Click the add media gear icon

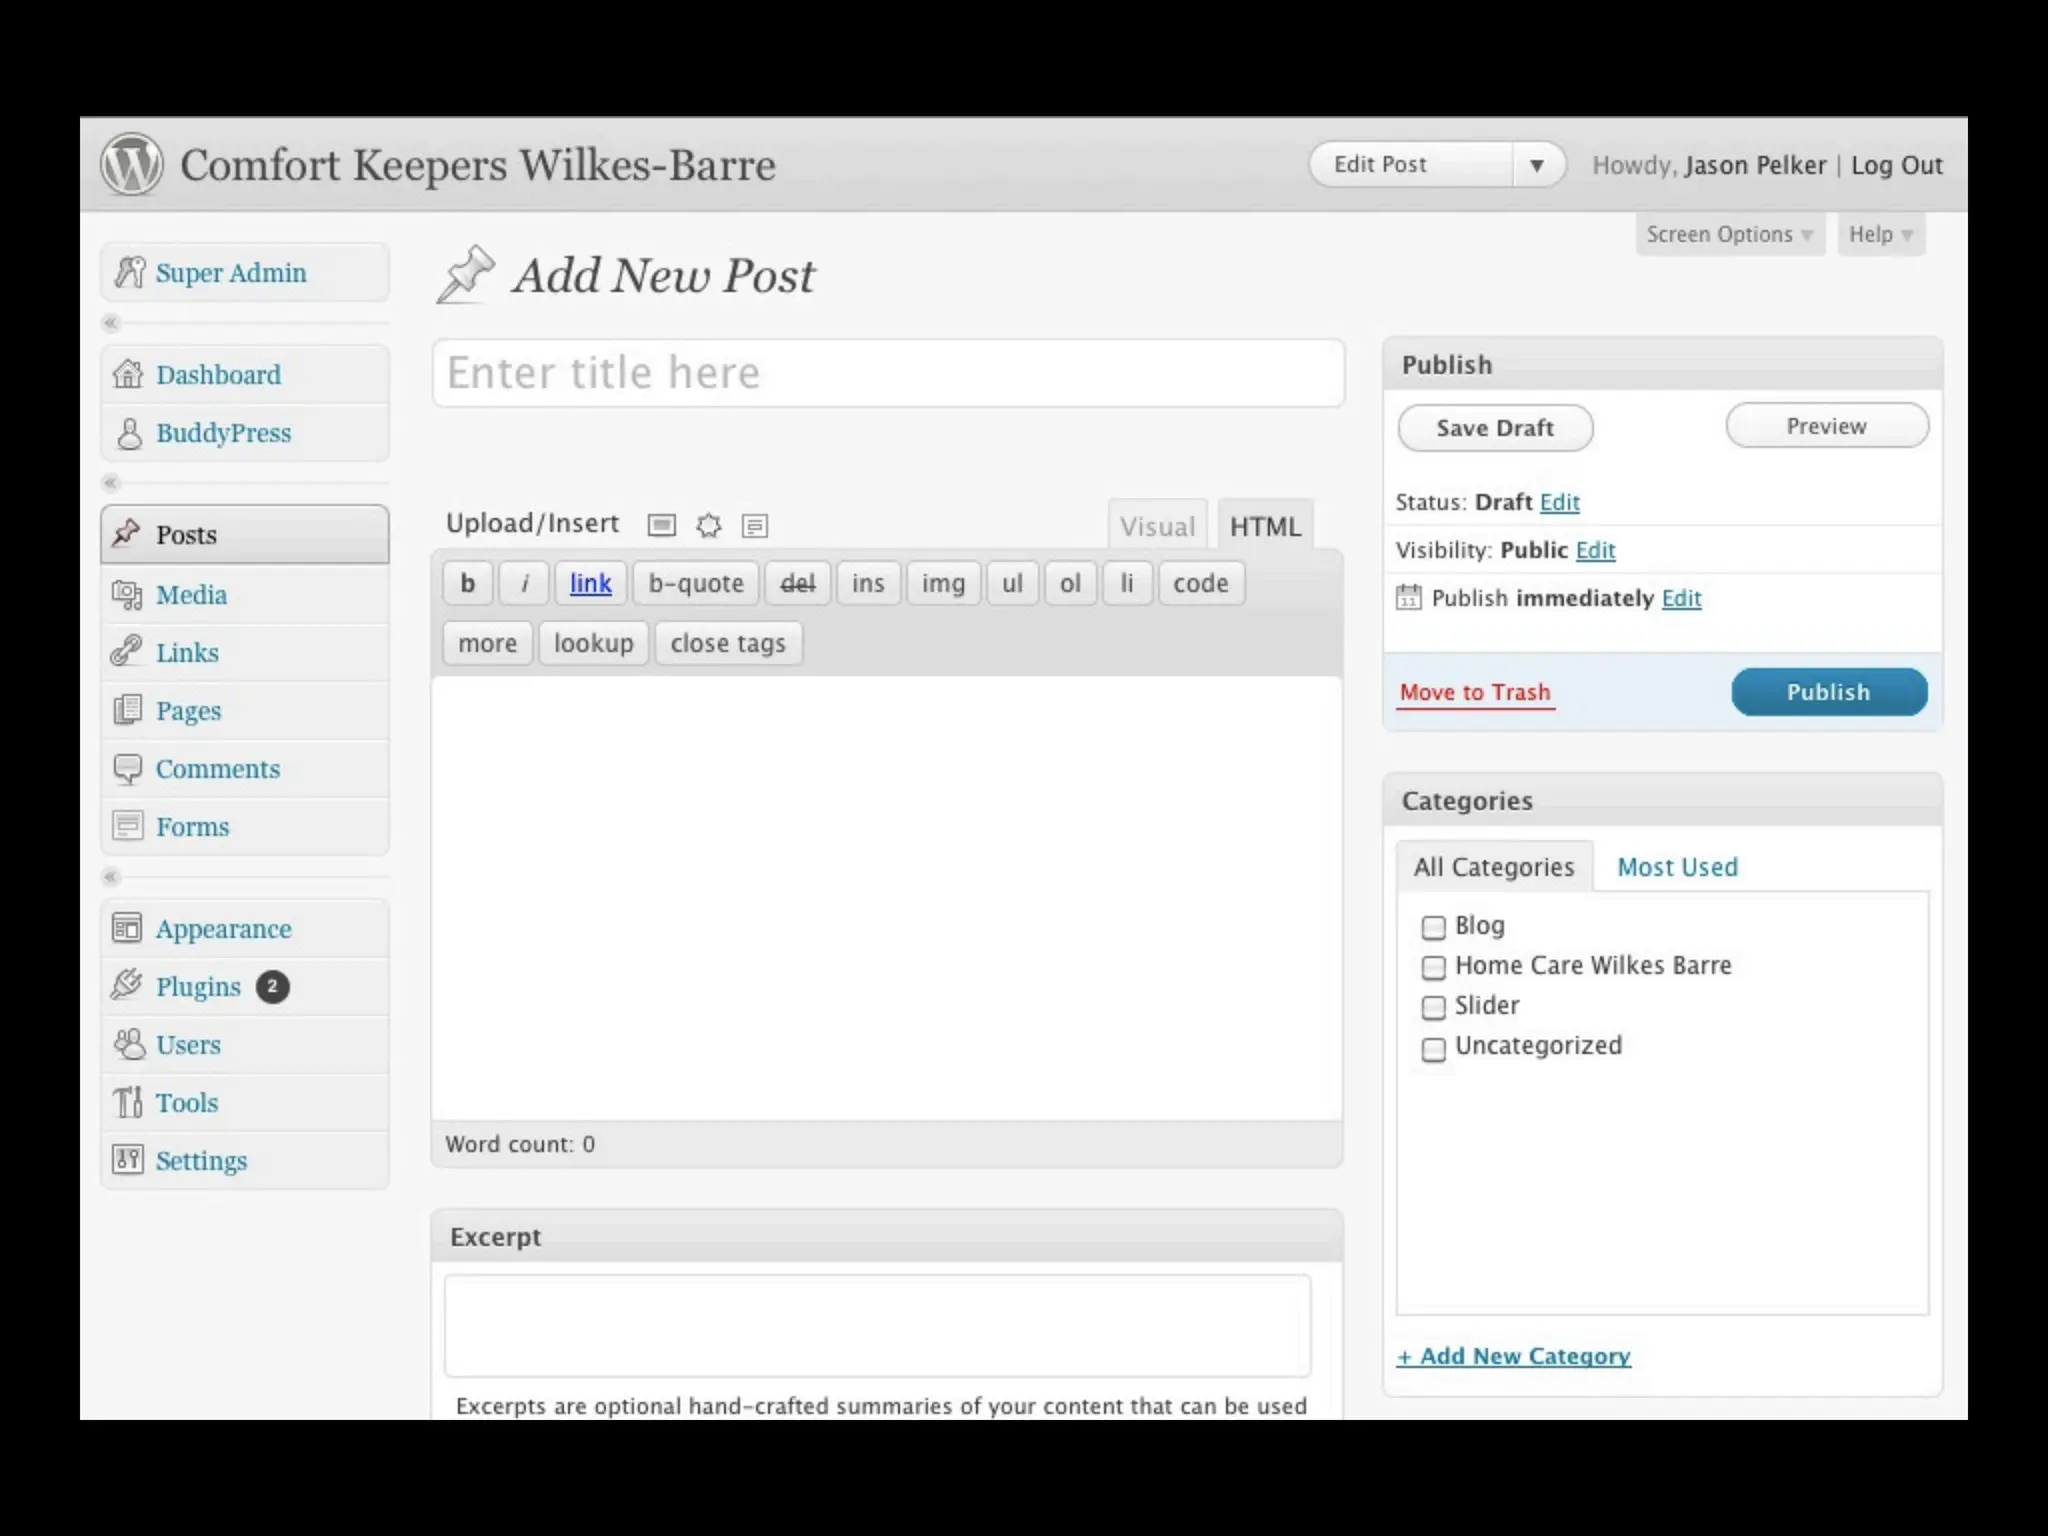tap(708, 525)
